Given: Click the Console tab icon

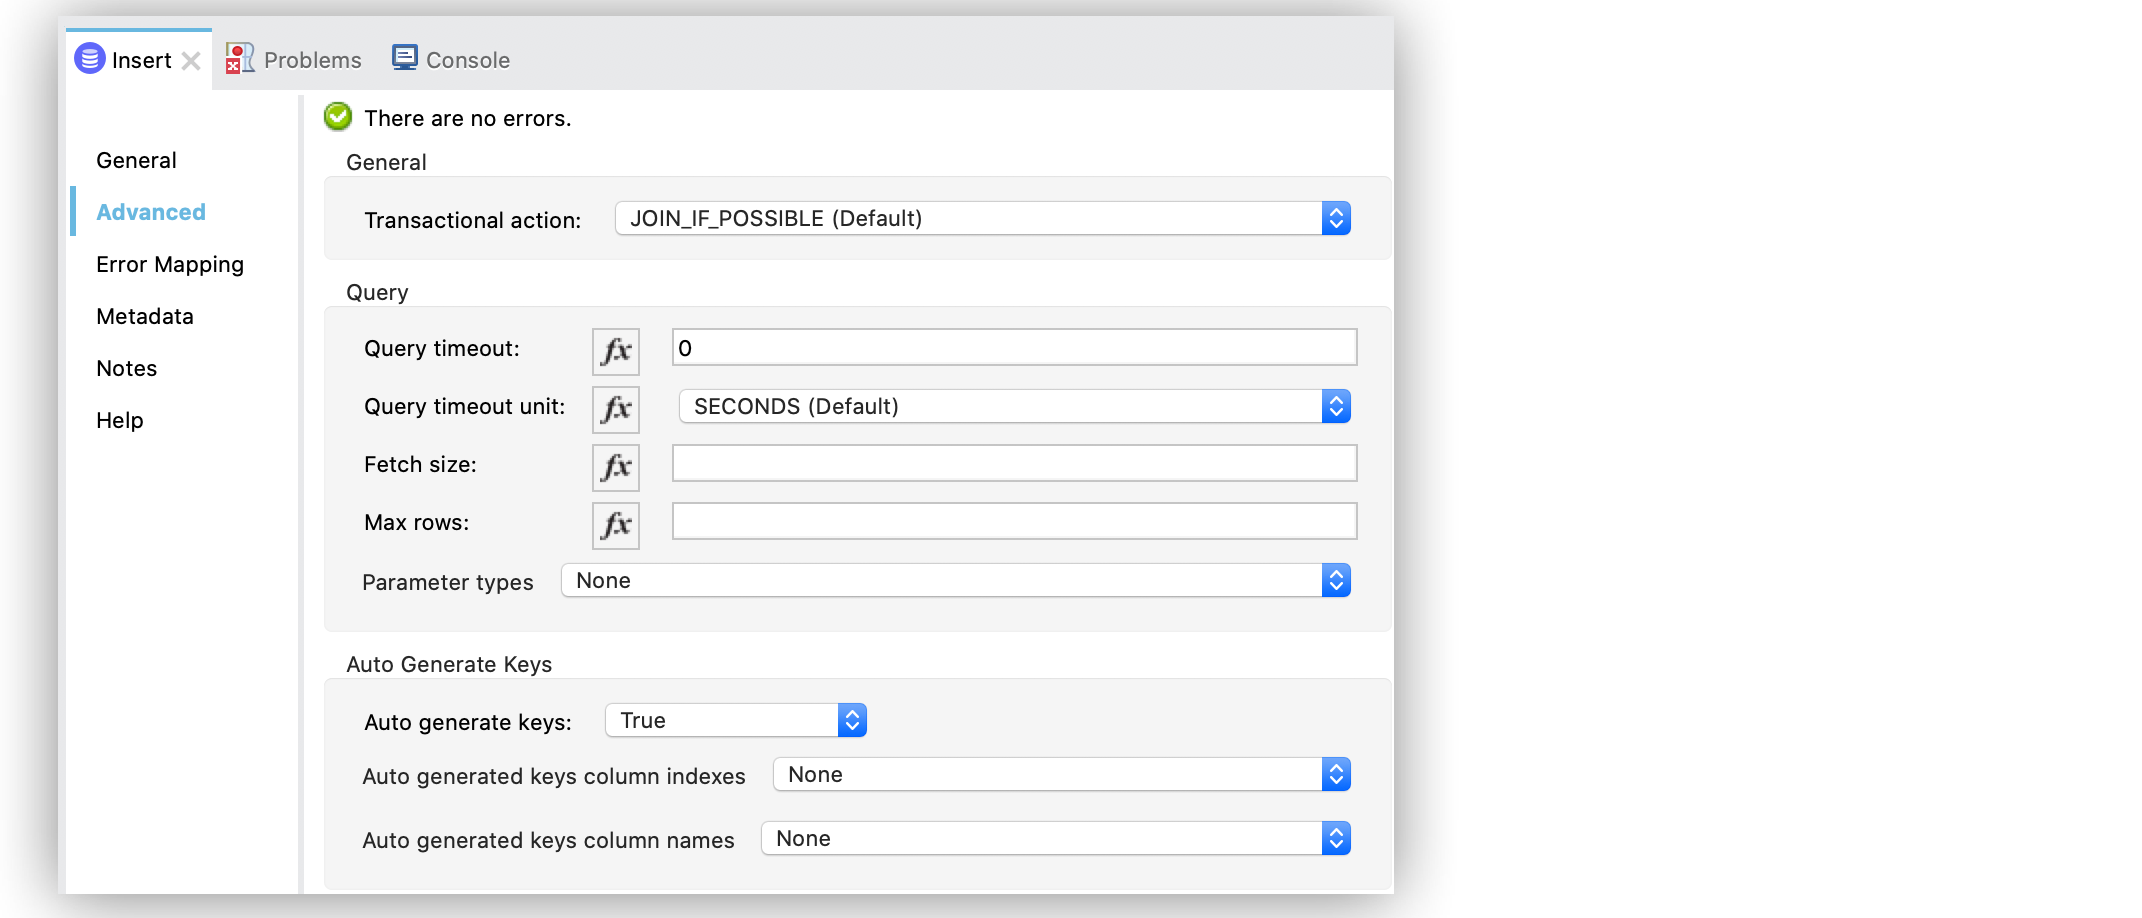Looking at the screenshot, I should coord(404,58).
